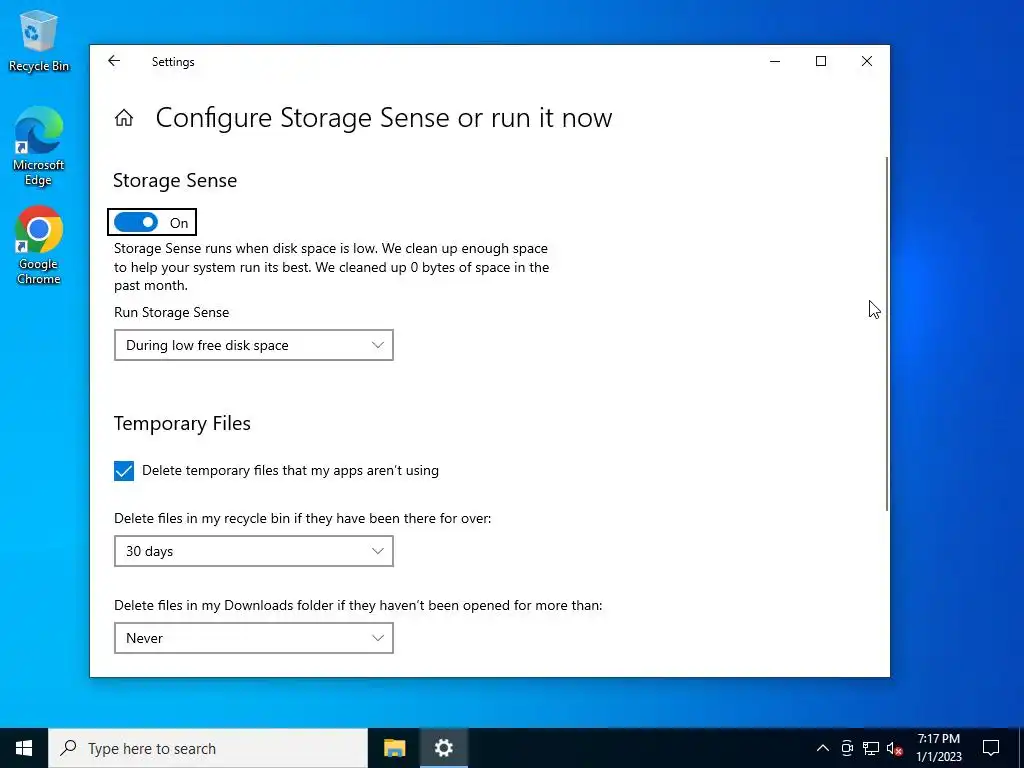Open Settings home via house icon
This screenshot has height=768, width=1024.
(x=124, y=118)
